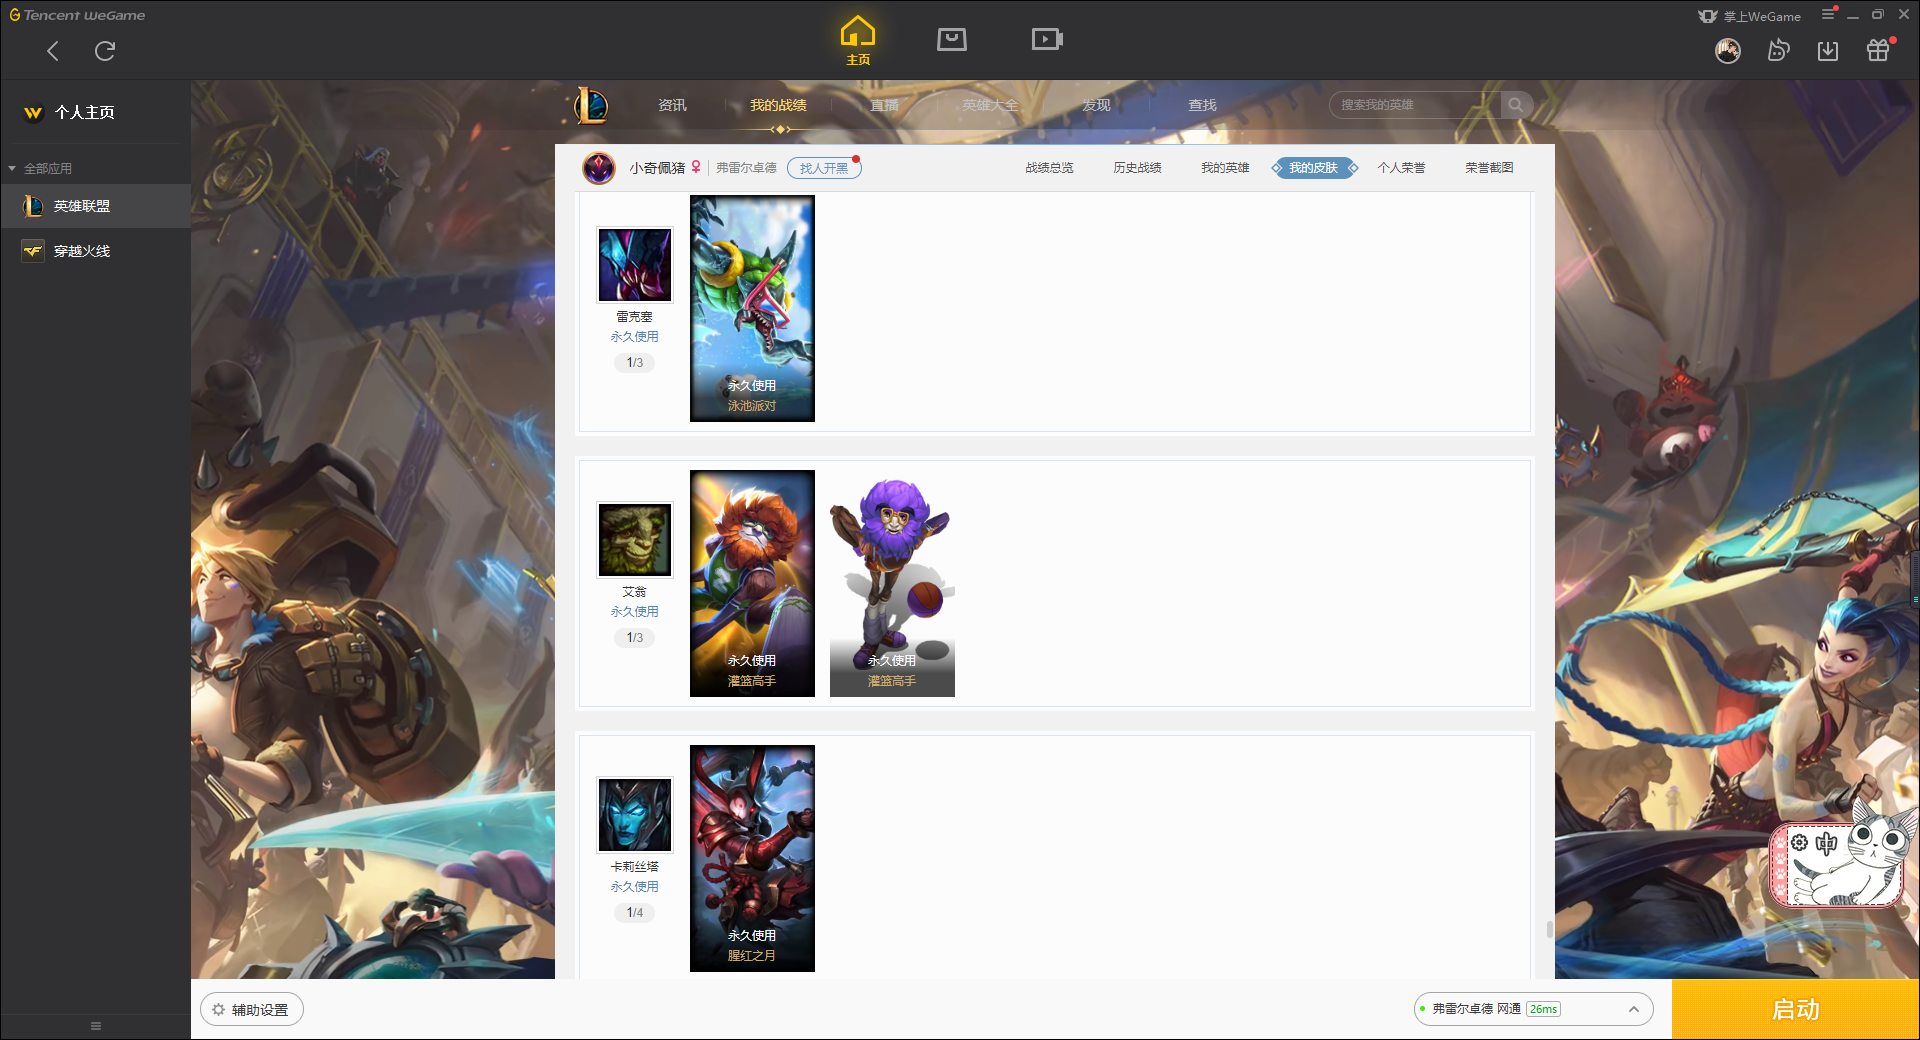Focus the 搜索我的英雄 search field
This screenshot has width=1920, height=1040.
1415,105
